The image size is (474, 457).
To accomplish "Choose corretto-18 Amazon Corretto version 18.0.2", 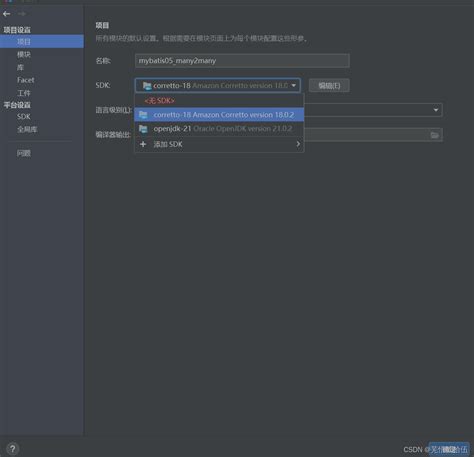I will coord(219,115).
